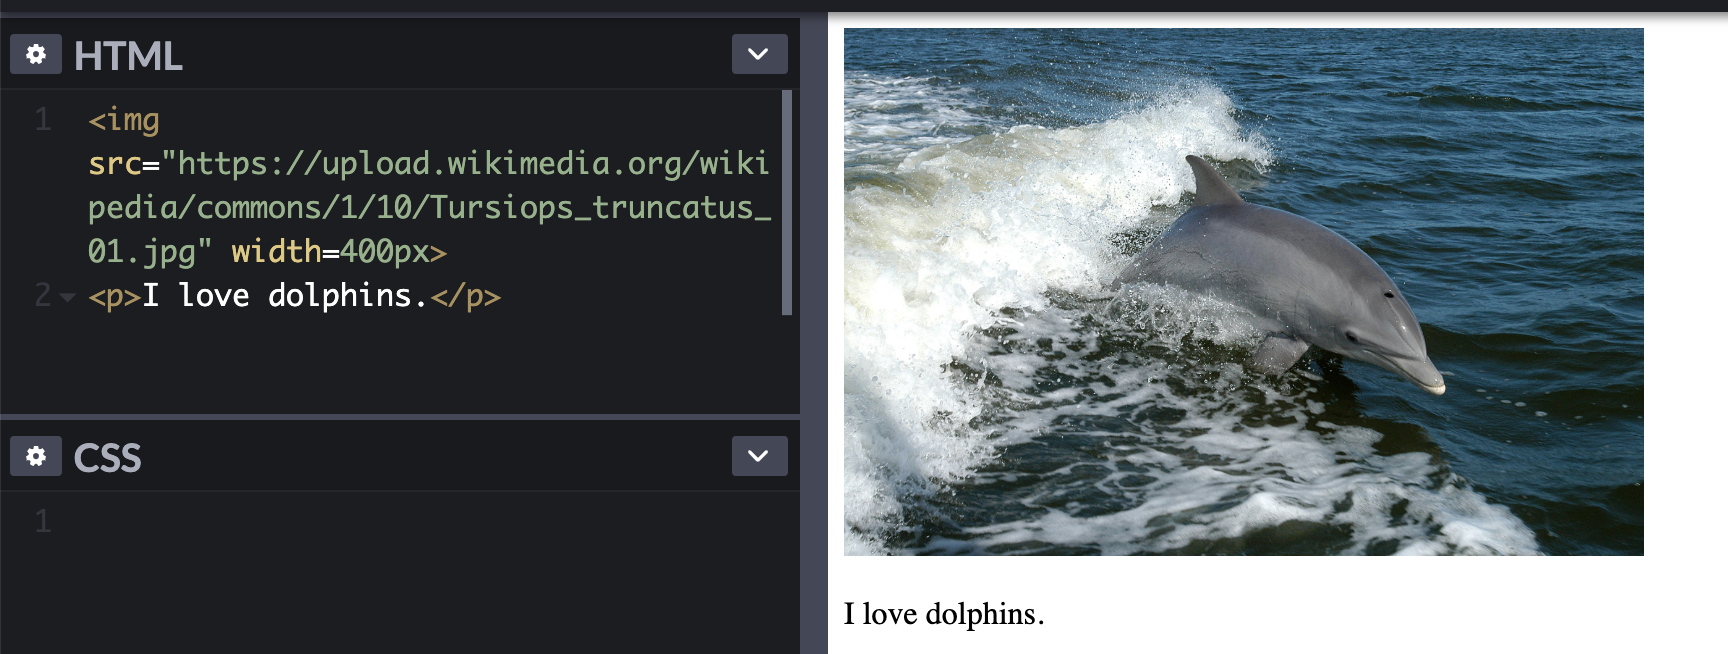
Task: Click the dolphin image in the preview
Action: coord(1243,292)
